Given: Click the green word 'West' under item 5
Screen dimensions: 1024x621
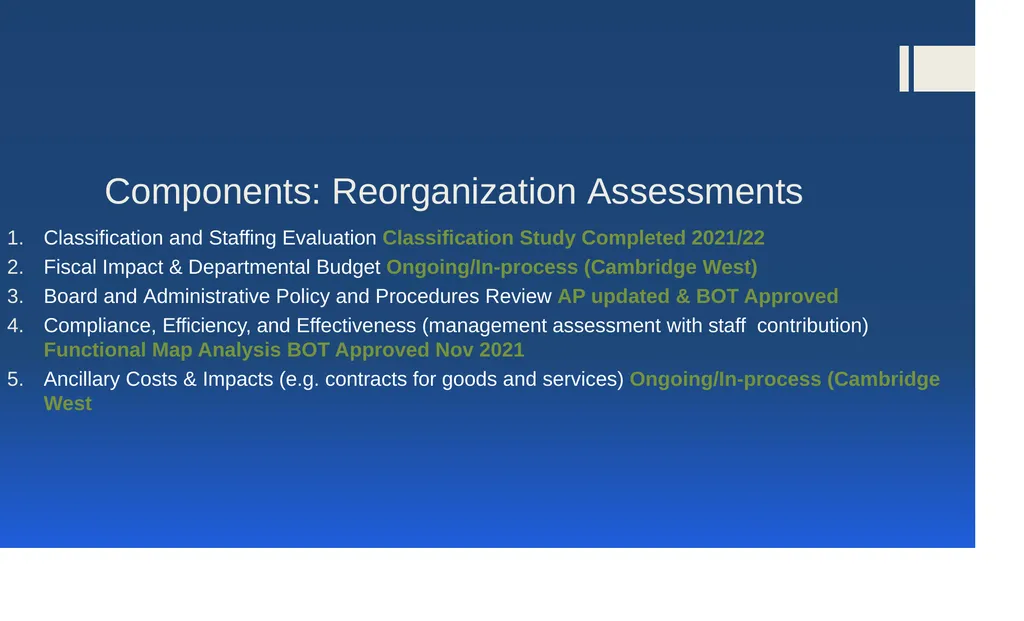Looking at the screenshot, I should (x=68, y=404).
